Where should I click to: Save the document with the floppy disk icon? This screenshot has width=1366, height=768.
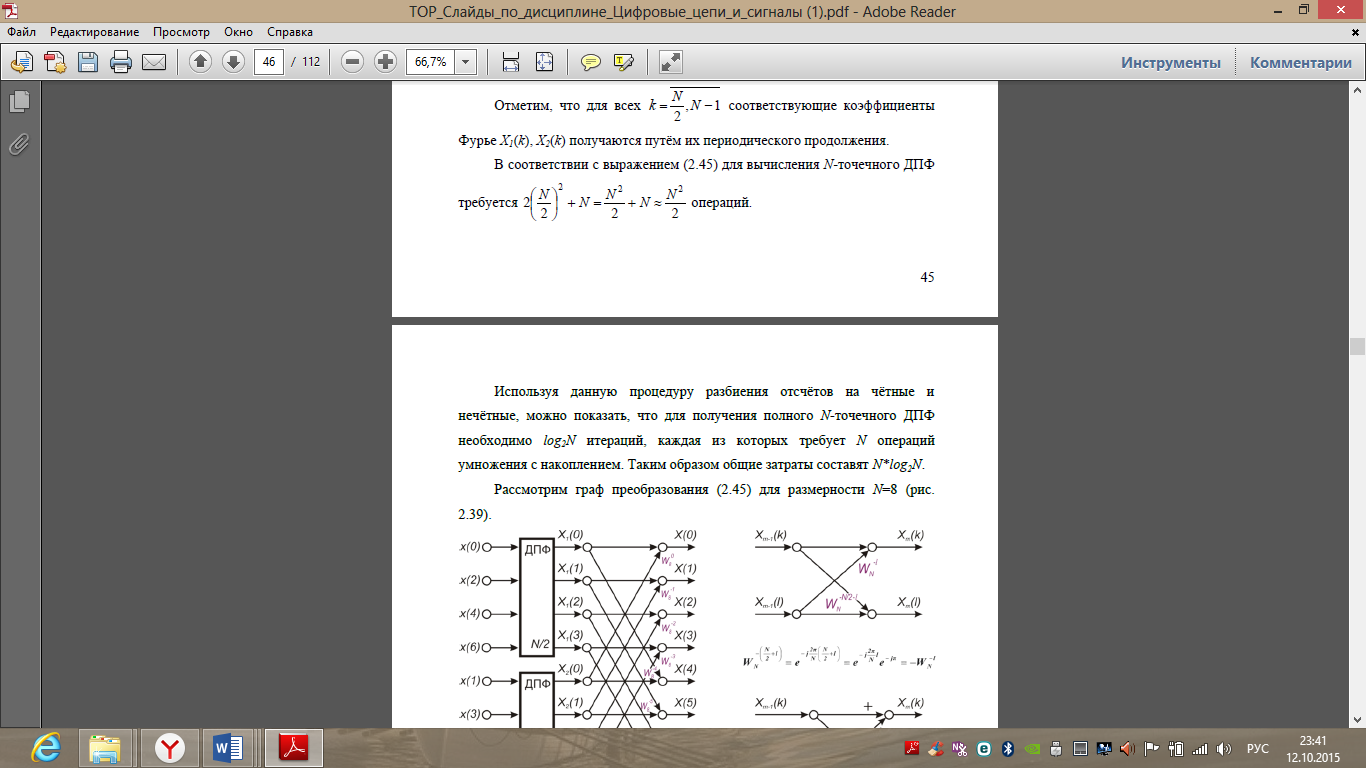coord(87,62)
